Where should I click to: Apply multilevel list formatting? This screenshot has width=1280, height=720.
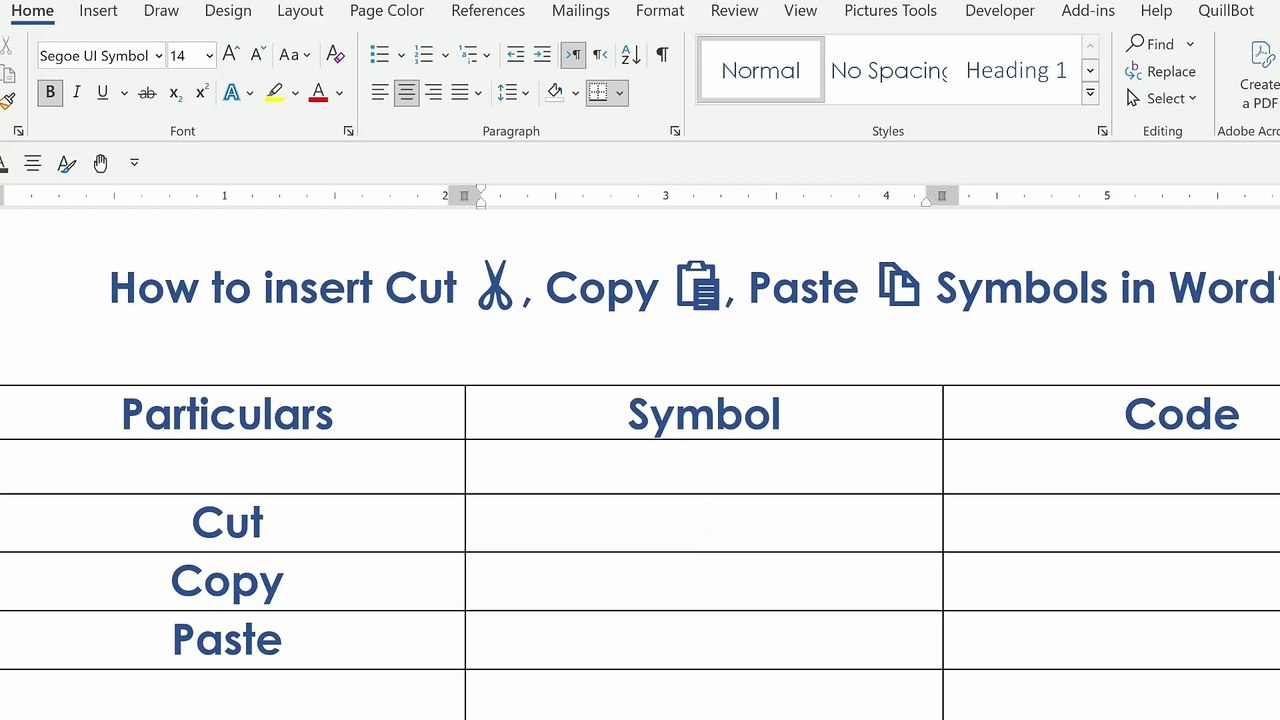(468, 55)
